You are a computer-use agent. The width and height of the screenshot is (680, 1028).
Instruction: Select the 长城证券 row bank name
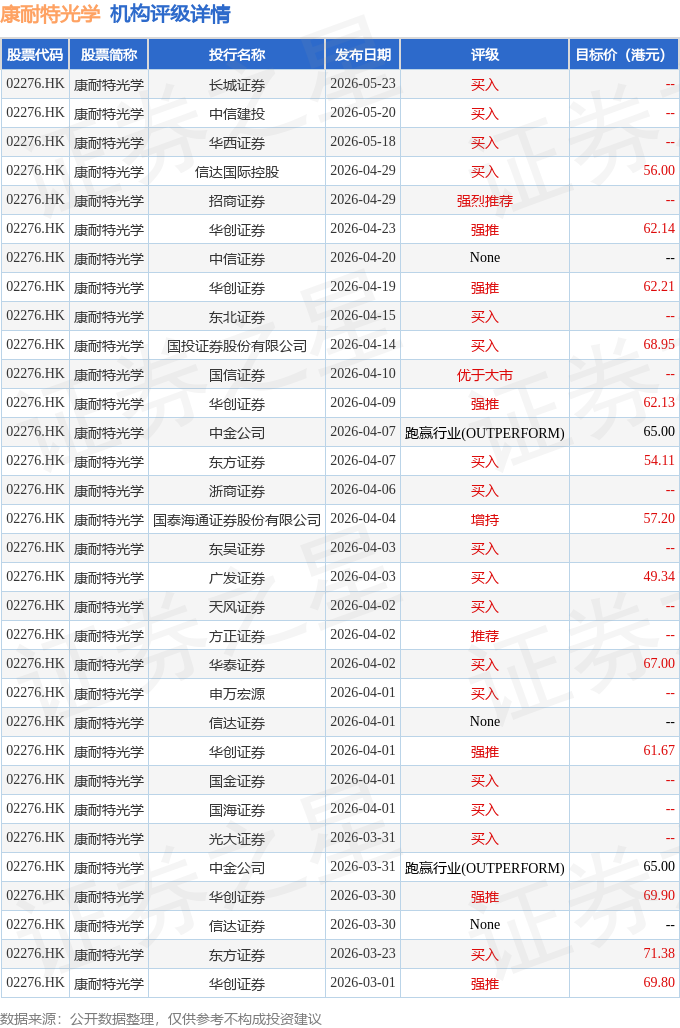point(237,85)
